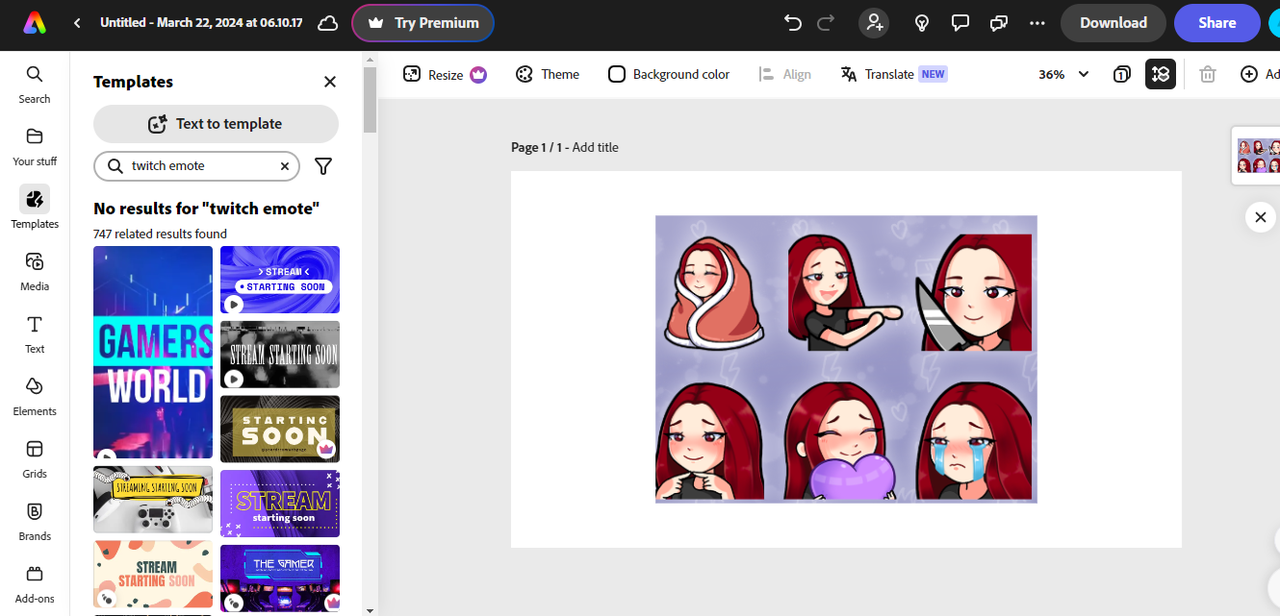Open Search in the left sidebar
The image size is (1280, 616).
click(x=34, y=84)
